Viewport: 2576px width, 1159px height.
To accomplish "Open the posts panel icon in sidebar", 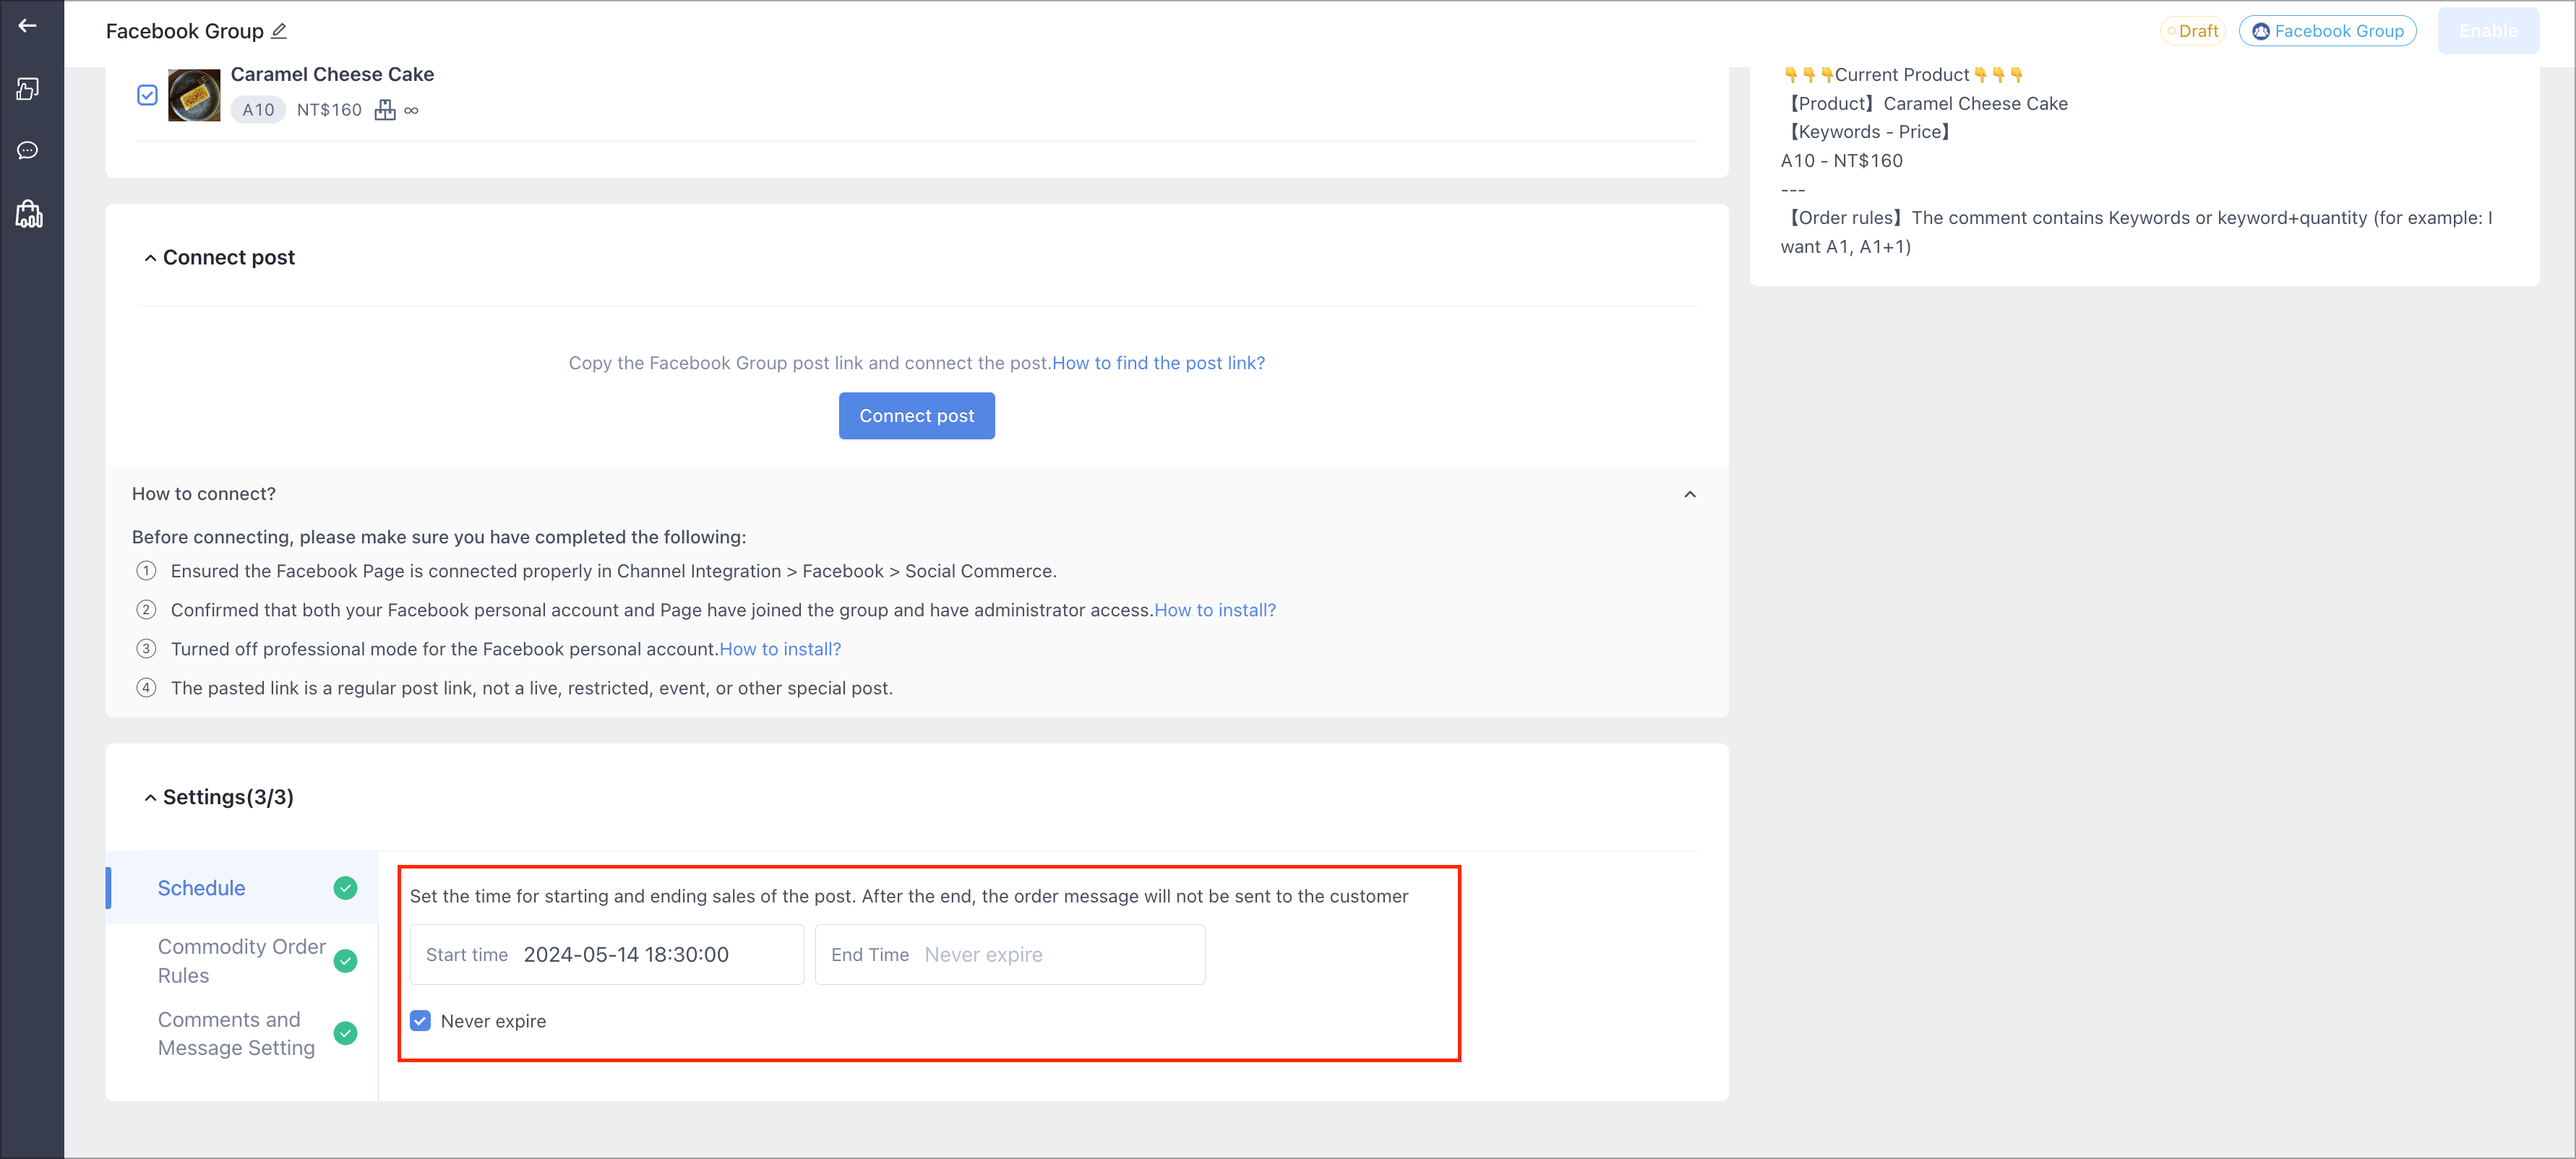I will 28,89.
